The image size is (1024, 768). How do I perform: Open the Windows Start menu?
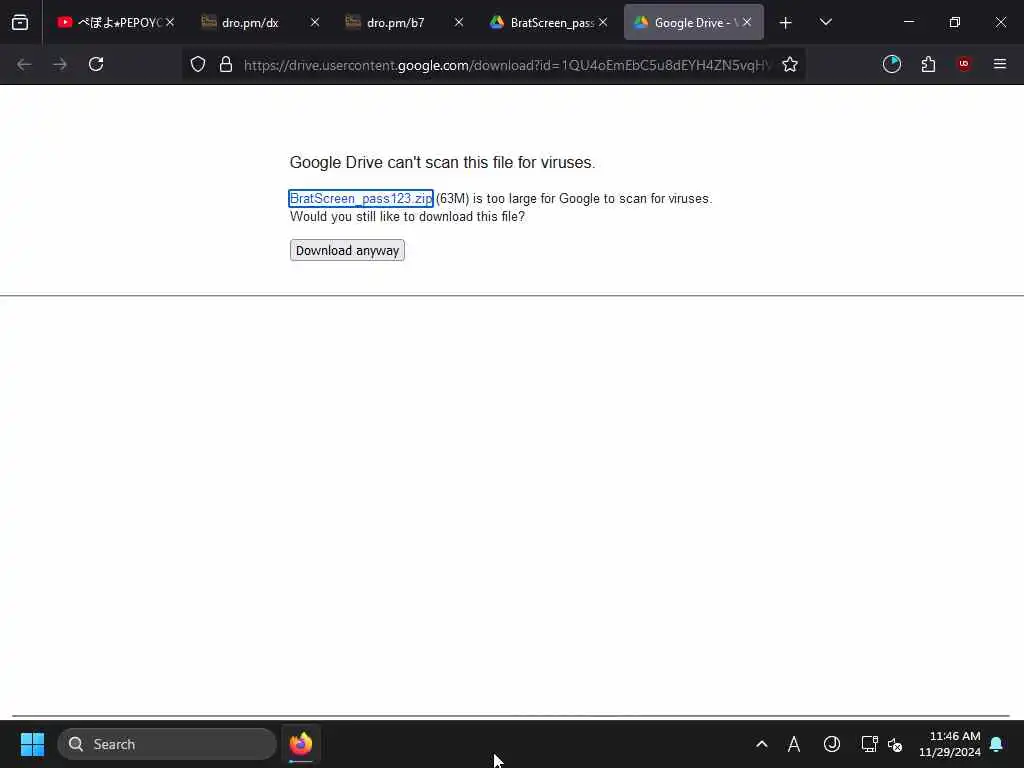(33, 744)
